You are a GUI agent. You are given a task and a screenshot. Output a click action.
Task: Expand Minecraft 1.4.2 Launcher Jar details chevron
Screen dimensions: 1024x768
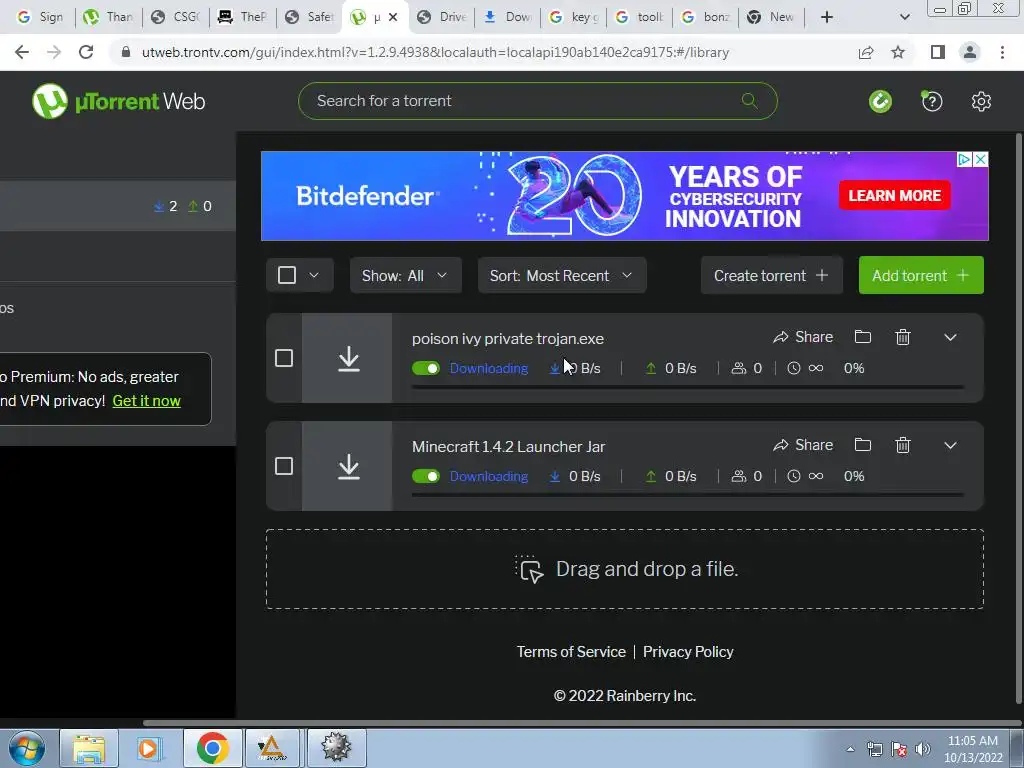point(950,445)
